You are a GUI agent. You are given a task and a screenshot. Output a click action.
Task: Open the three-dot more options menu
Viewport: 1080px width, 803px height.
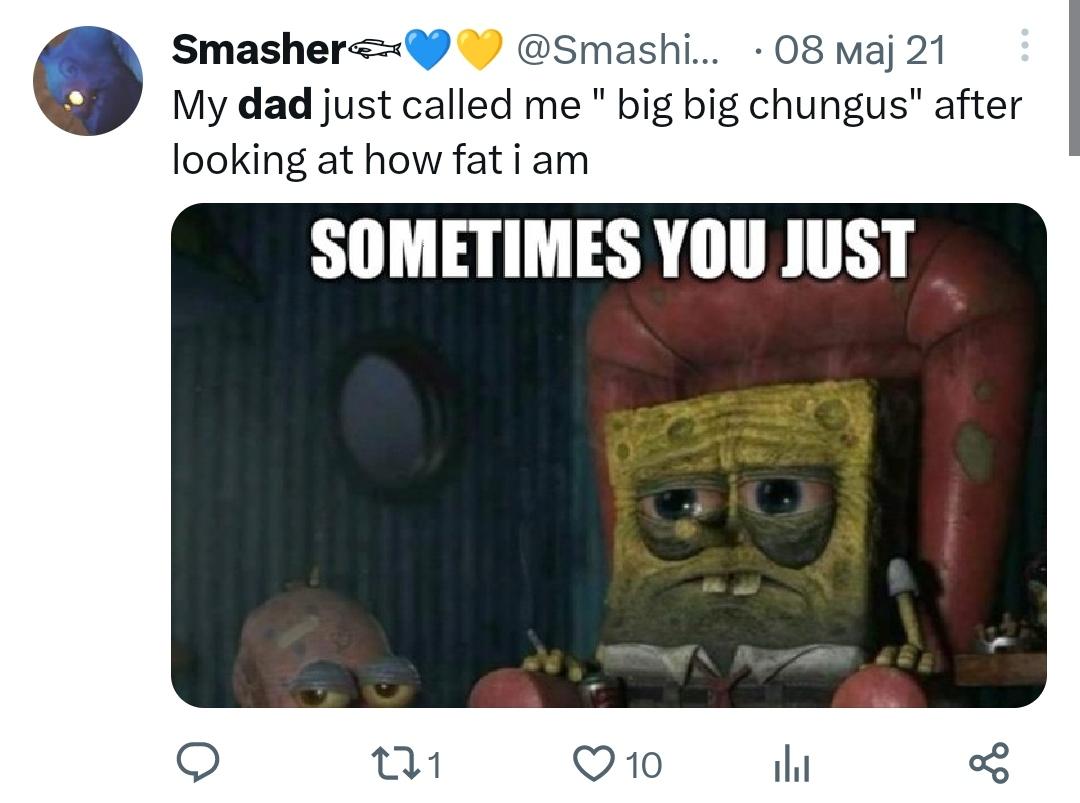click(x=1024, y=45)
